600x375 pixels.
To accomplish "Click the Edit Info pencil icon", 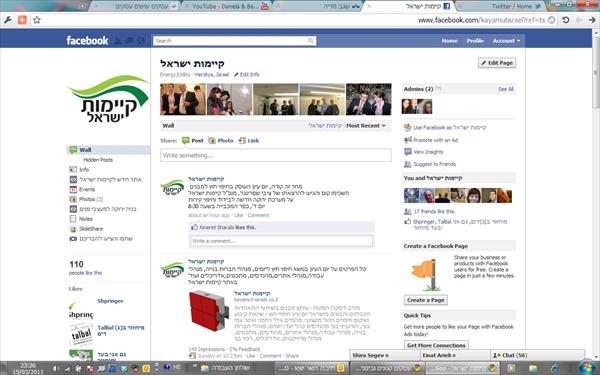I will 236,75.
